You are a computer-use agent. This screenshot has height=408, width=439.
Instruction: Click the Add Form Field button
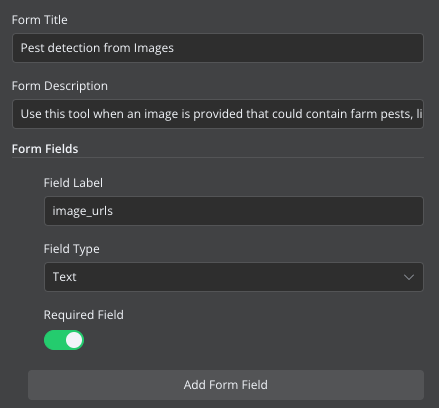click(x=226, y=385)
